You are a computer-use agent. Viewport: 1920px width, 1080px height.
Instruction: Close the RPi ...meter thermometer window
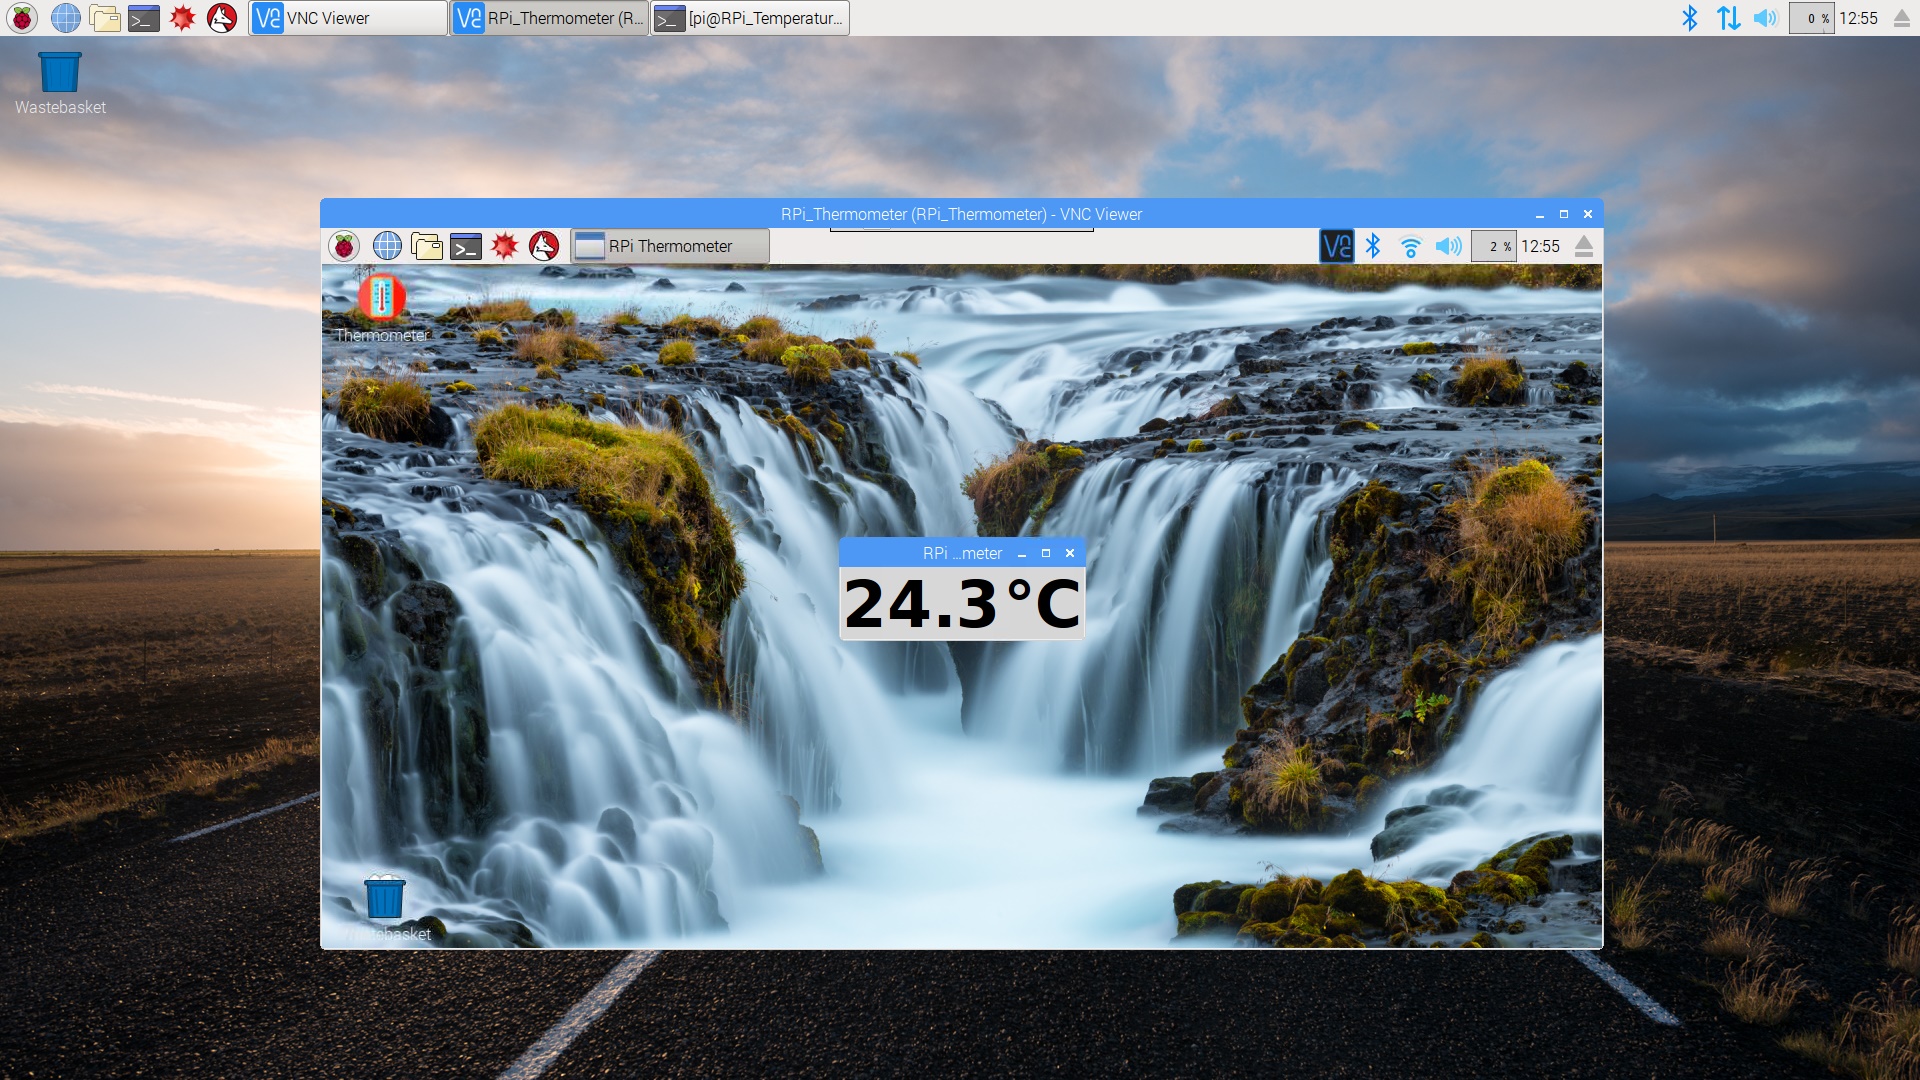(x=1070, y=553)
